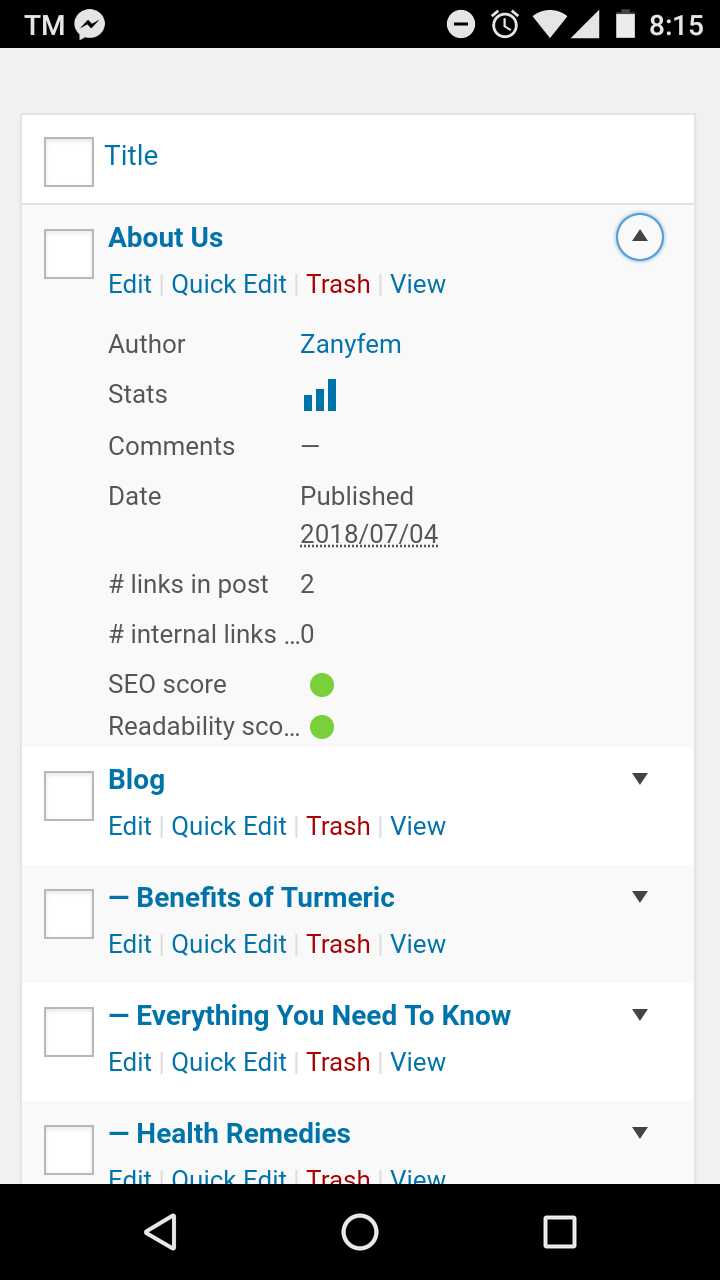Expand details for the Blog page
Viewport: 720px width, 1280px height.
[640, 780]
